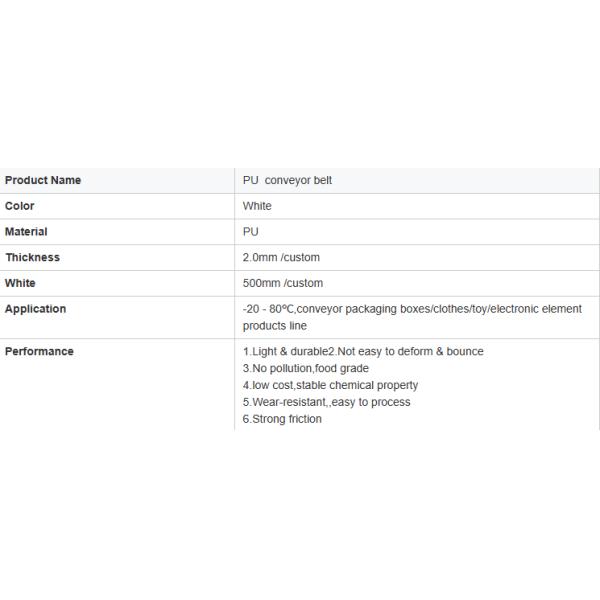
Task: Click the Thickness row header
Action: pos(32,257)
